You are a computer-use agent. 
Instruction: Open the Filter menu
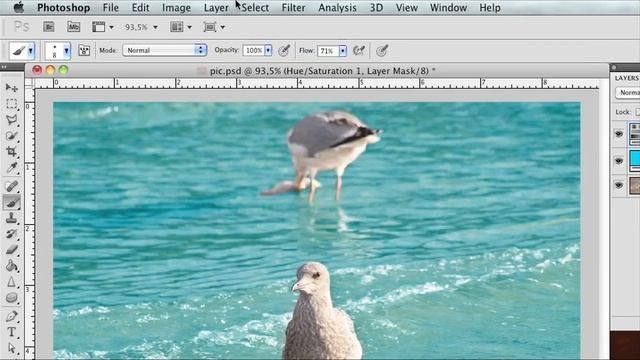tap(293, 8)
